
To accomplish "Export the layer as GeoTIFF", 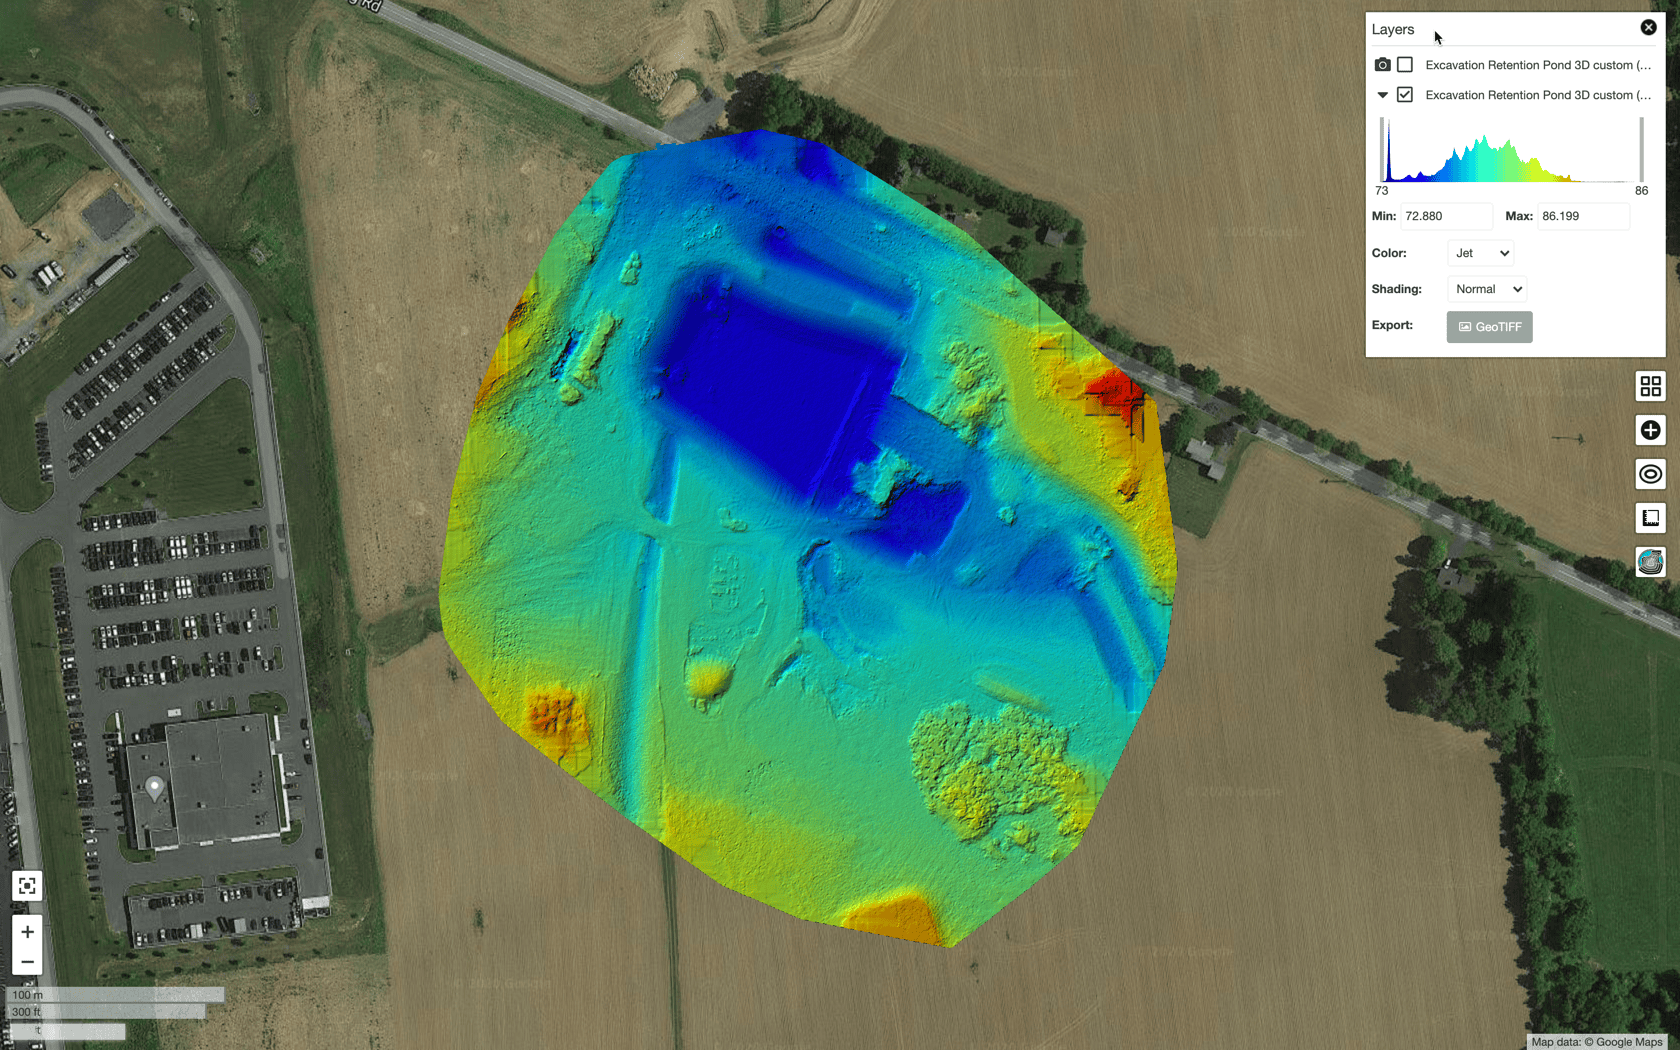I will (1489, 327).
